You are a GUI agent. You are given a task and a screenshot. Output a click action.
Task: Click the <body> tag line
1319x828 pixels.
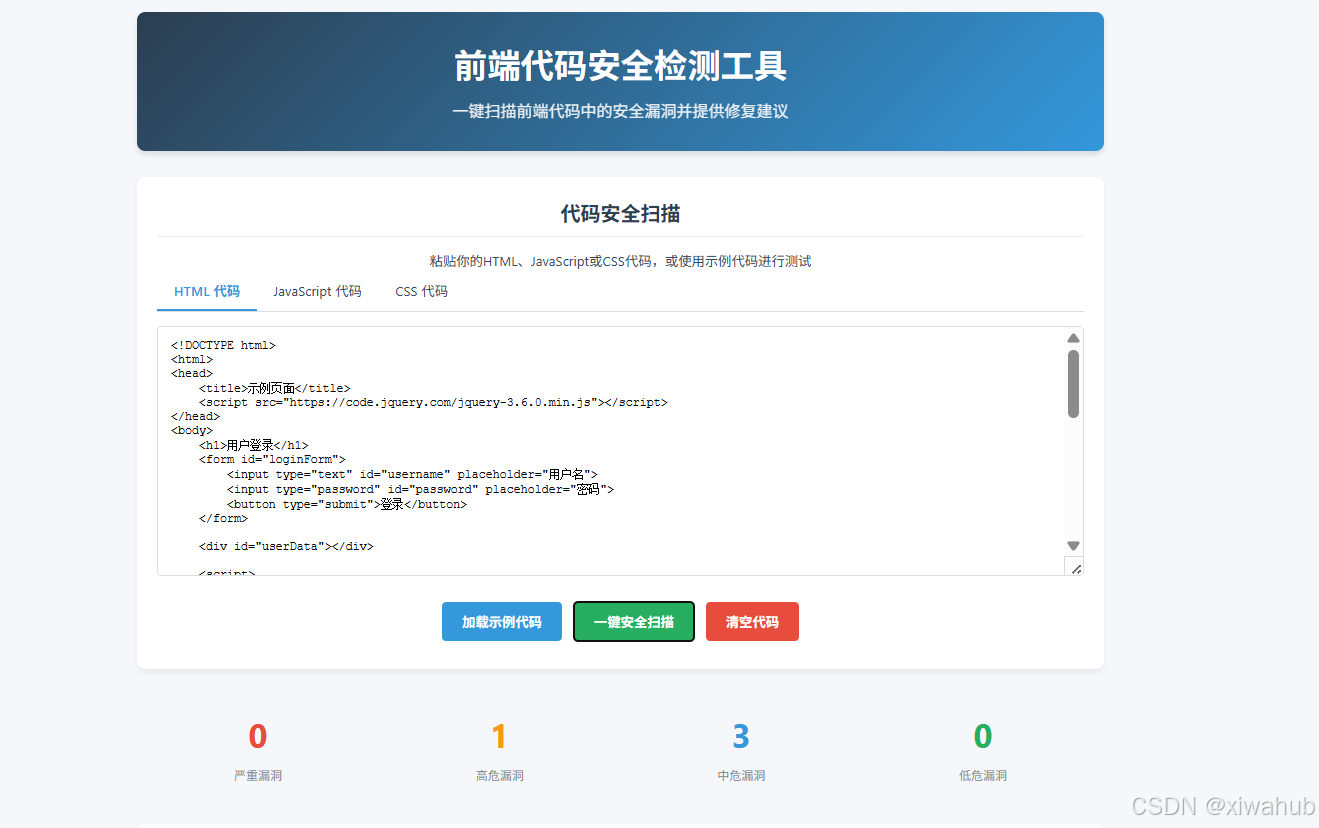191,431
